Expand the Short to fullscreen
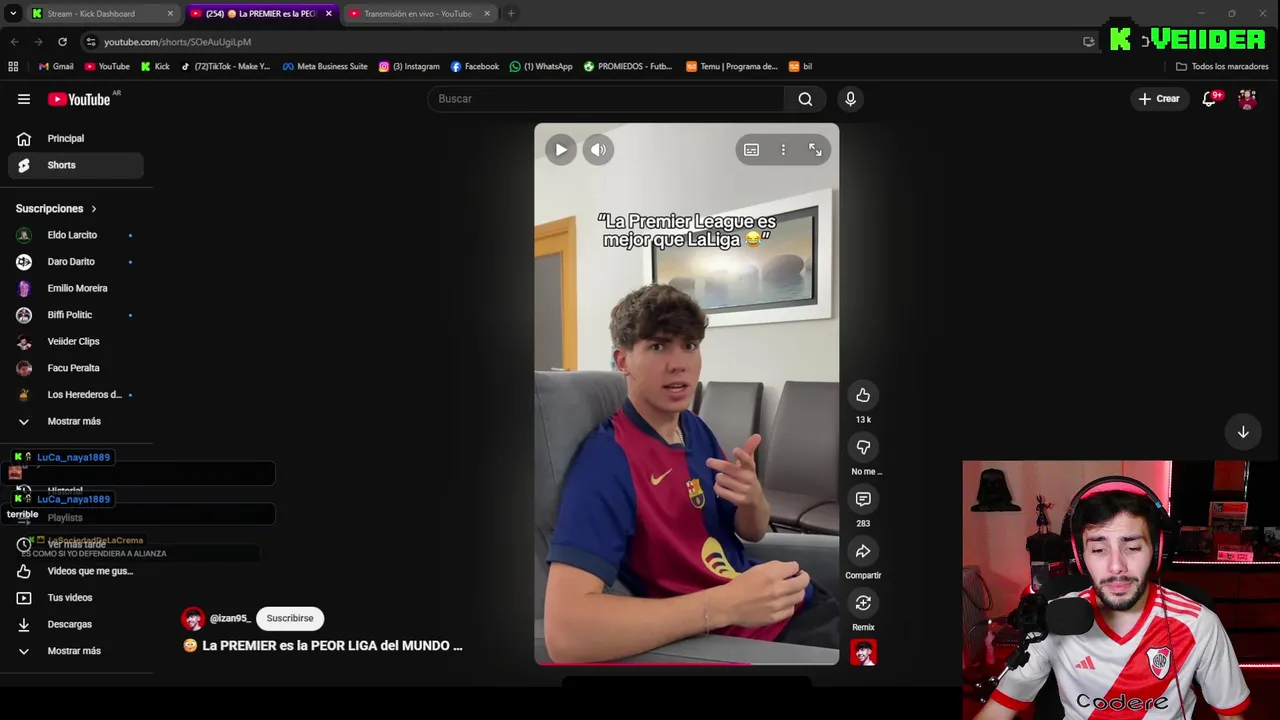The height and width of the screenshot is (720, 1280). [x=815, y=150]
